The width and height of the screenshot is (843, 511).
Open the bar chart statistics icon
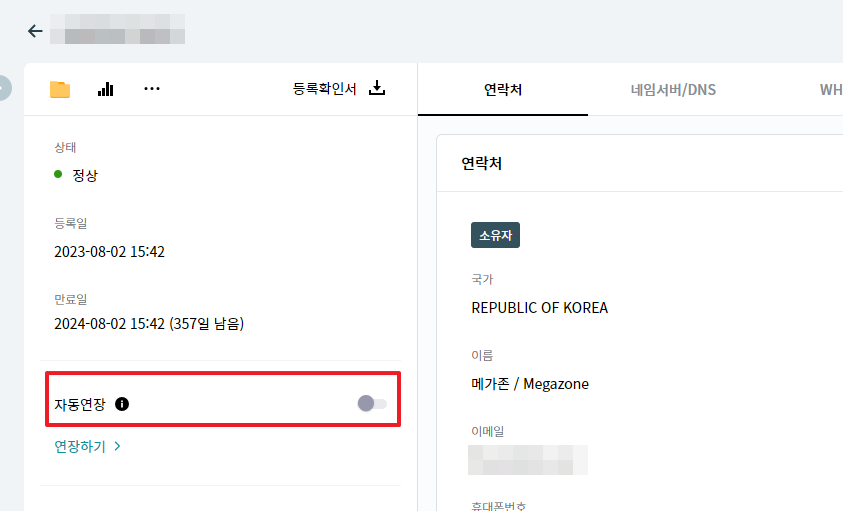[x=105, y=89]
